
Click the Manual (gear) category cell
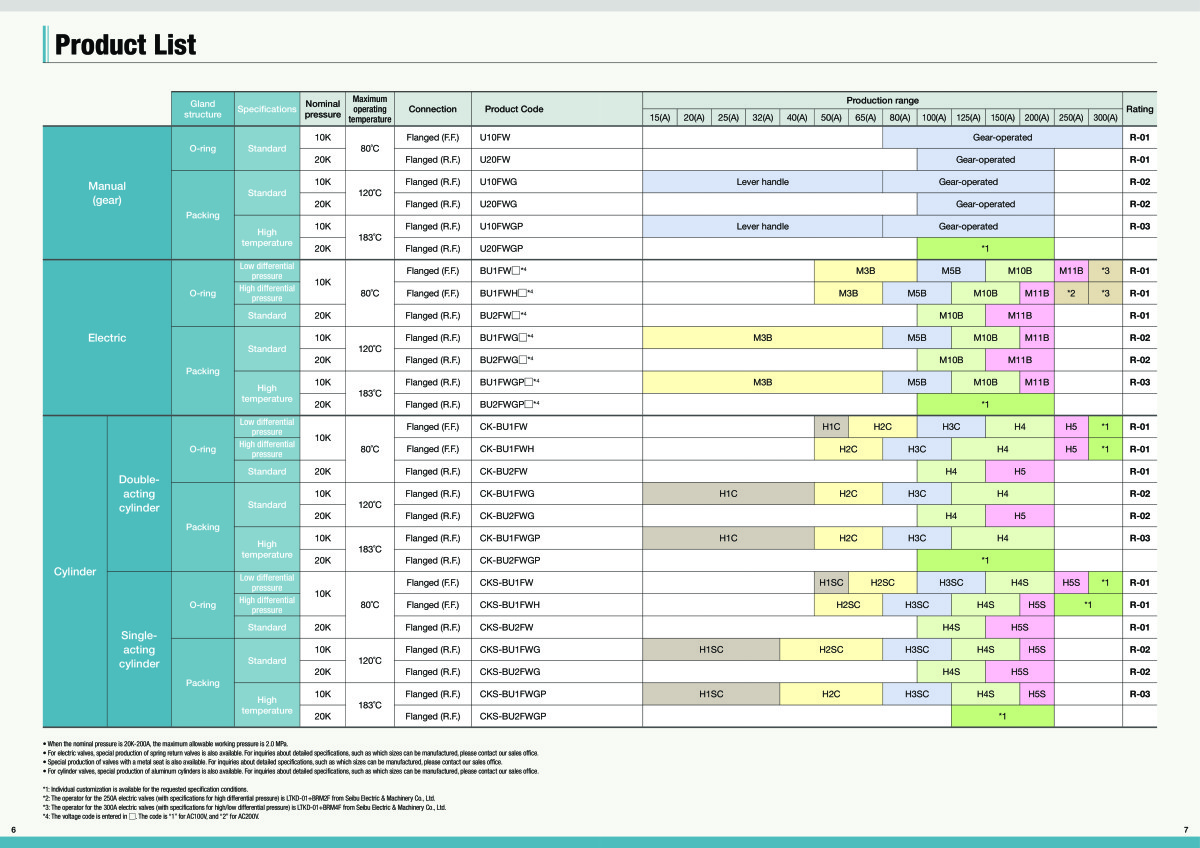tap(107, 193)
